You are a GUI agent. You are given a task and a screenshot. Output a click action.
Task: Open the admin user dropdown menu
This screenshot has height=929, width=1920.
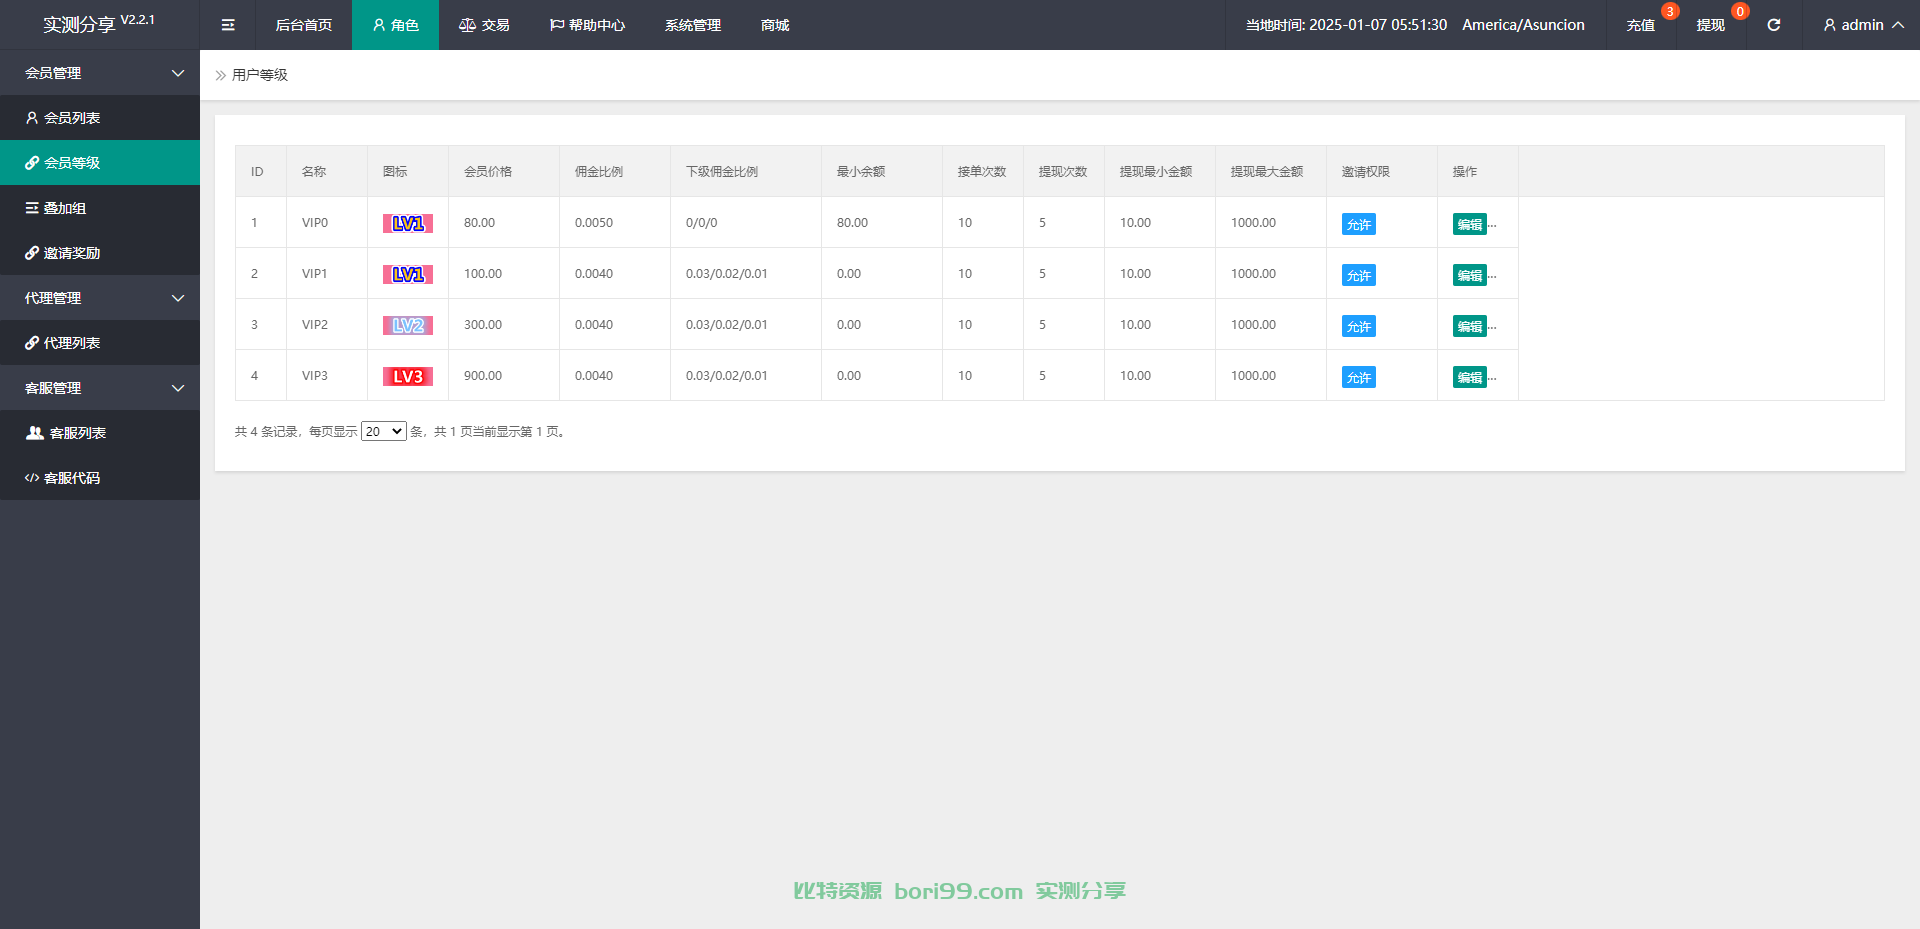(1862, 25)
